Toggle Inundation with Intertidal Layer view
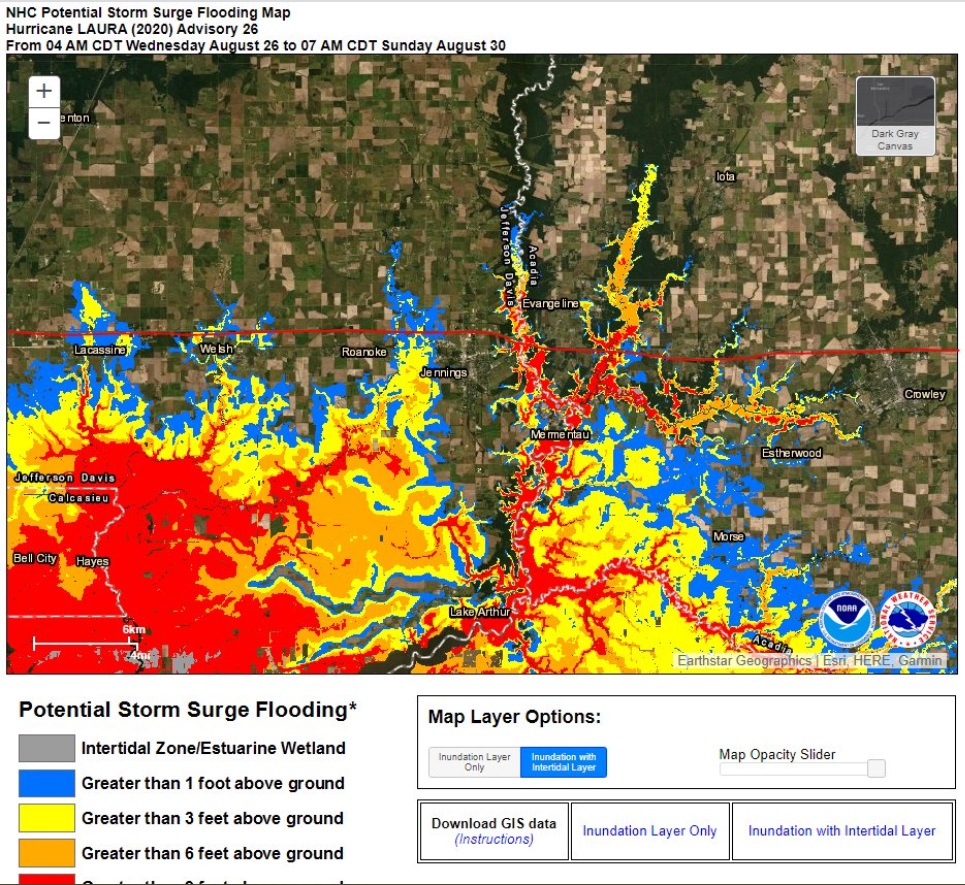 click(563, 763)
